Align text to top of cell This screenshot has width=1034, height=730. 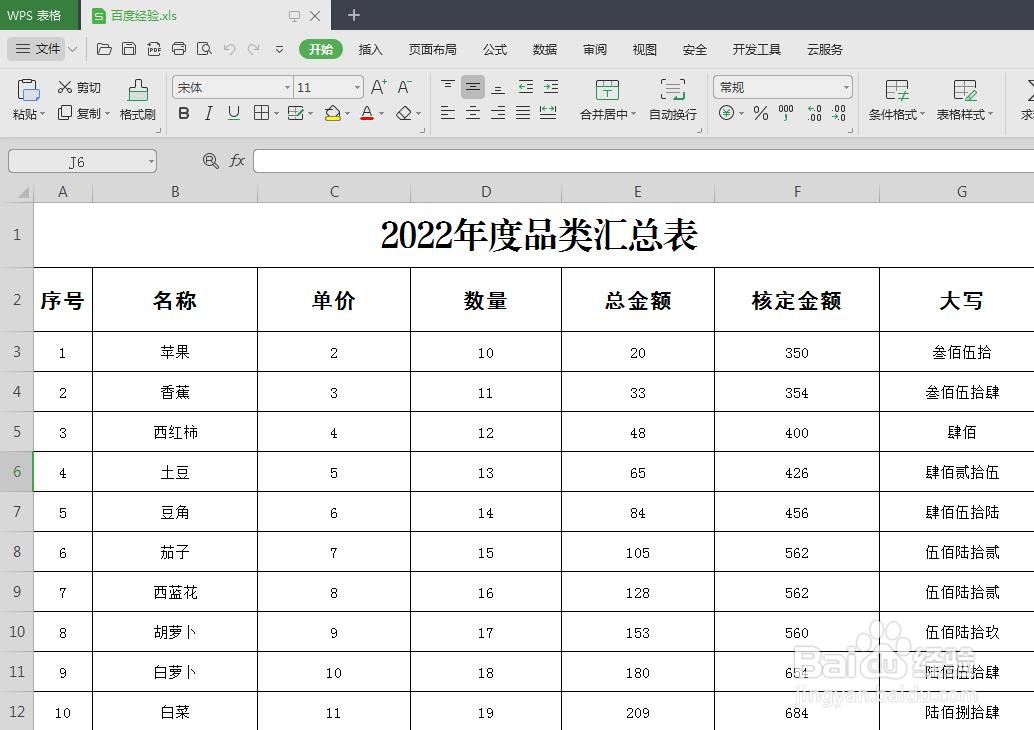coord(448,86)
